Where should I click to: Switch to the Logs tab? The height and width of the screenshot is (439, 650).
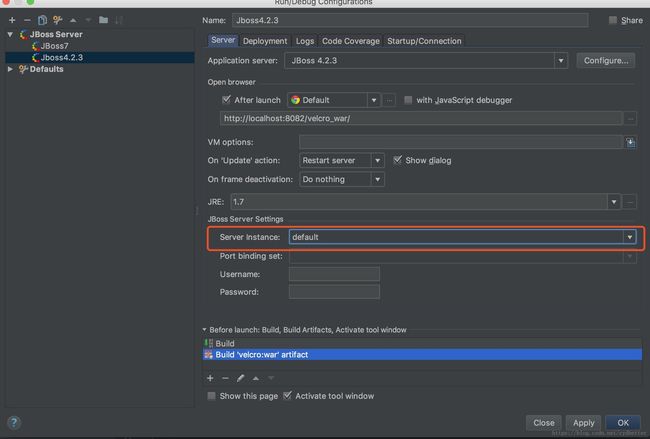click(x=305, y=41)
